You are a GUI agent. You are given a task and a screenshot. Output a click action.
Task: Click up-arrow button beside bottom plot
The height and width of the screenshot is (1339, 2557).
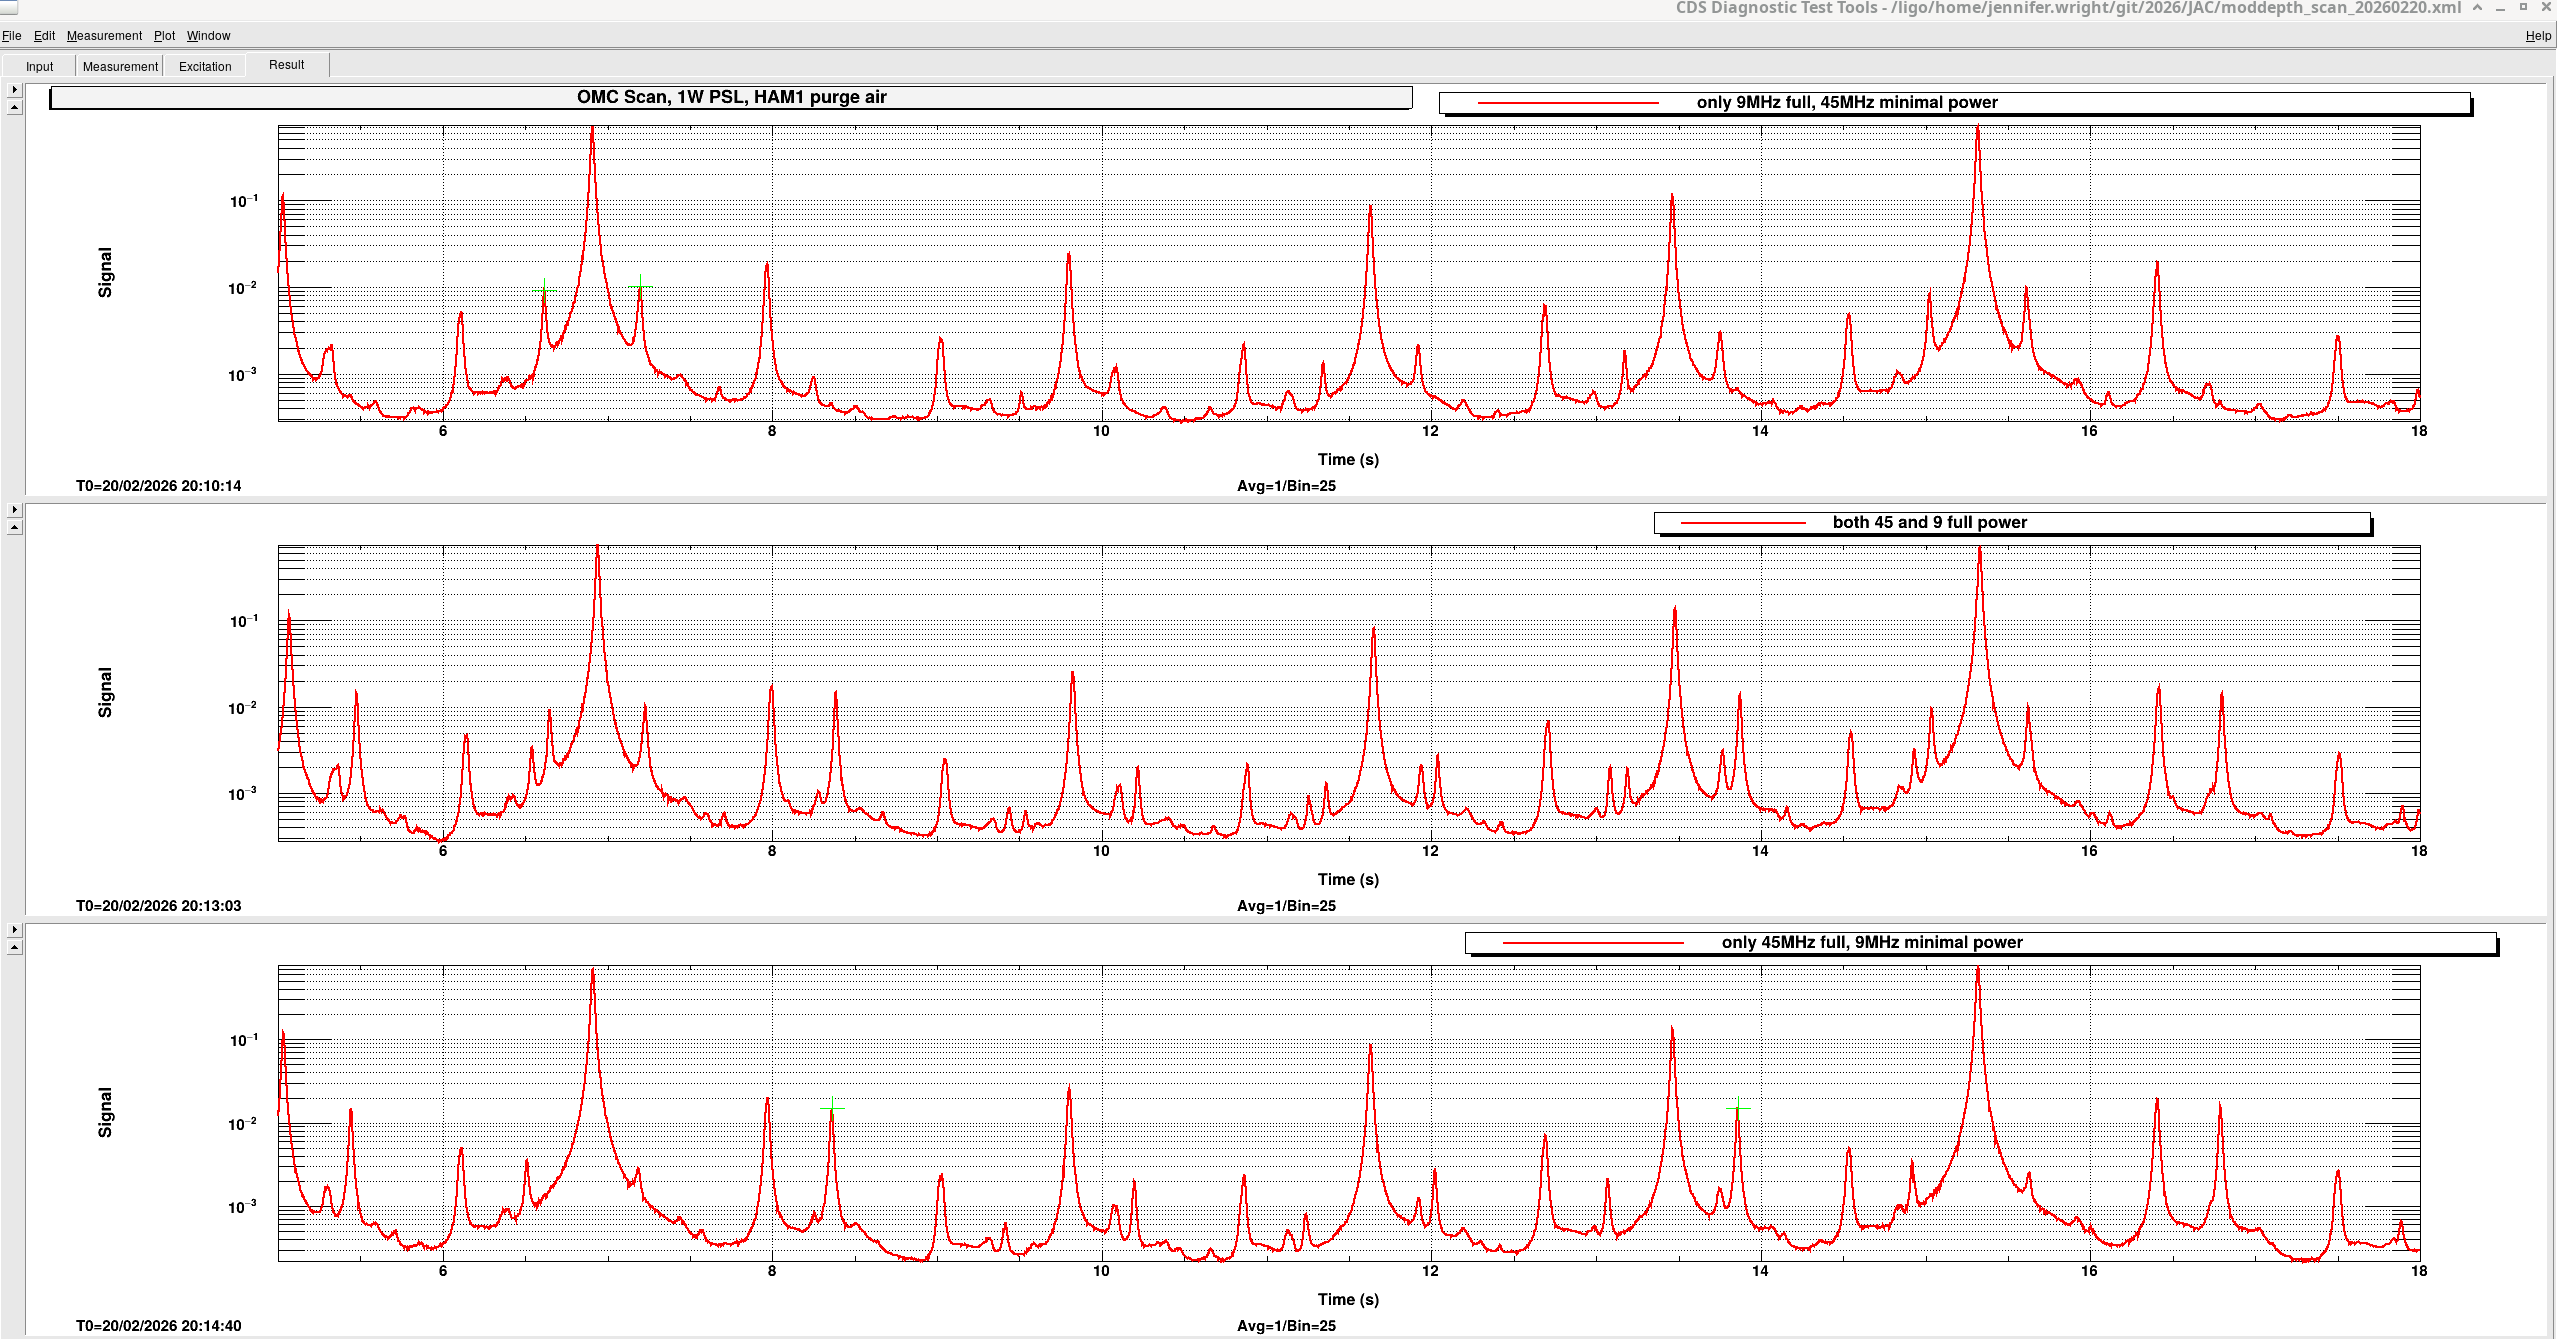(14, 947)
